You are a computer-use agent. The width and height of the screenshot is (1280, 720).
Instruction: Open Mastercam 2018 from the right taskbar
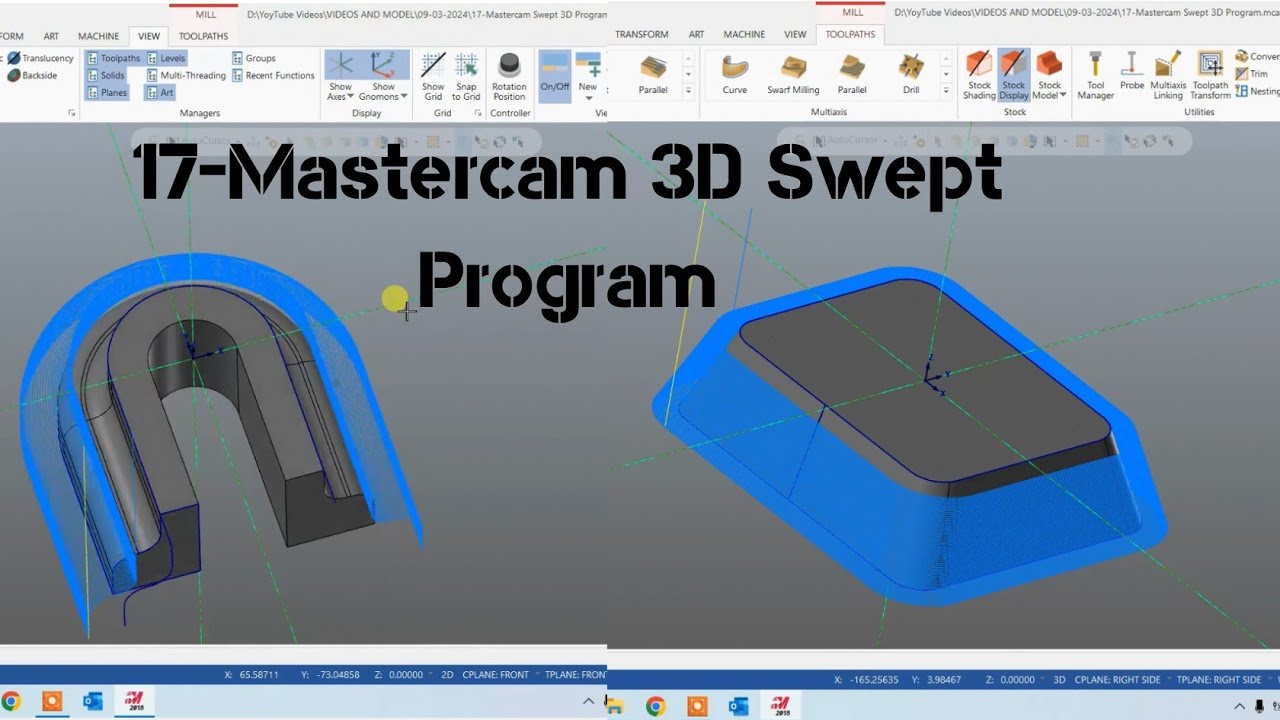coord(780,706)
